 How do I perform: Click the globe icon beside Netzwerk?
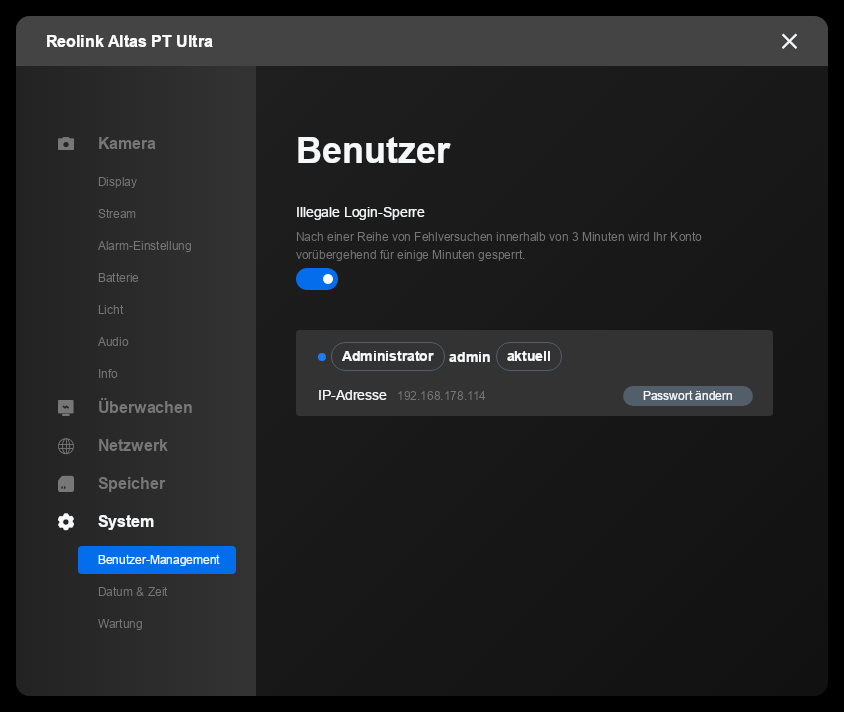pos(66,446)
